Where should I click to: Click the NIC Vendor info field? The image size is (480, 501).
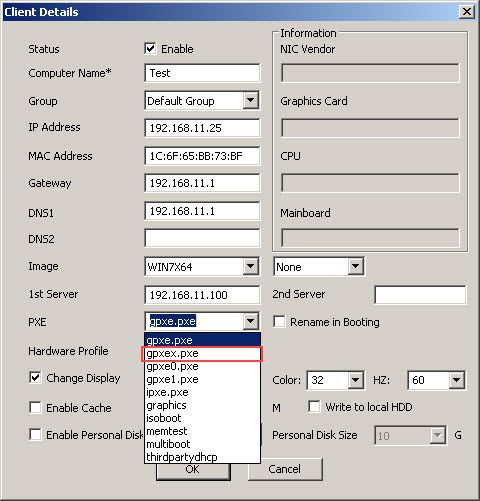370,73
